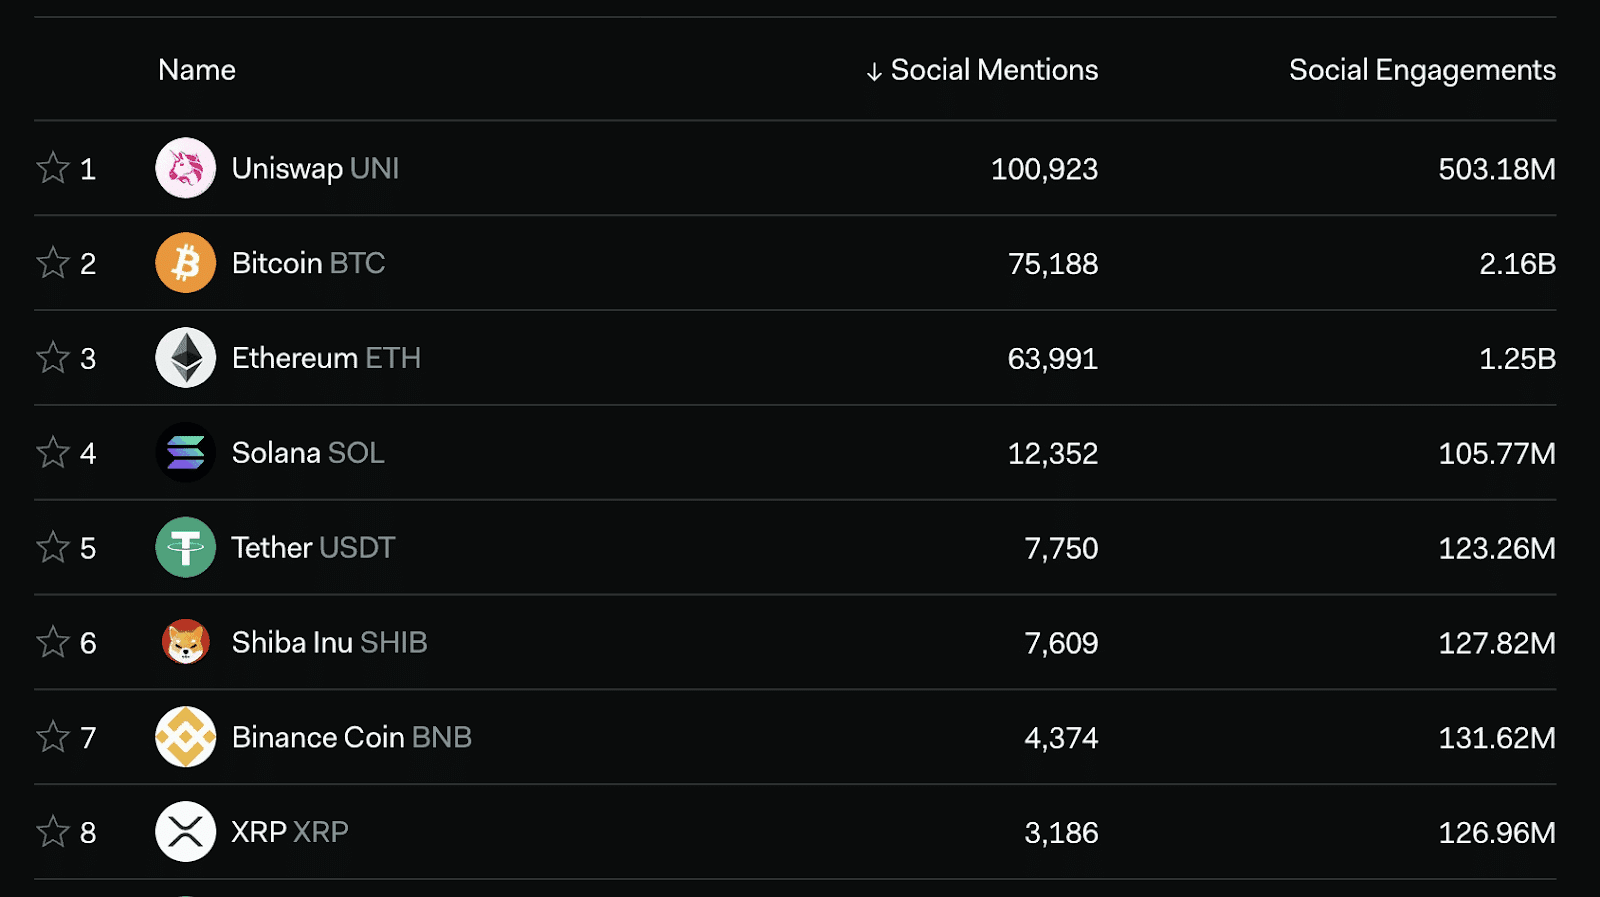Image resolution: width=1600 pixels, height=897 pixels.
Task: Favorite Bitcoin using its star icon
Action: (x=52, y=263)
